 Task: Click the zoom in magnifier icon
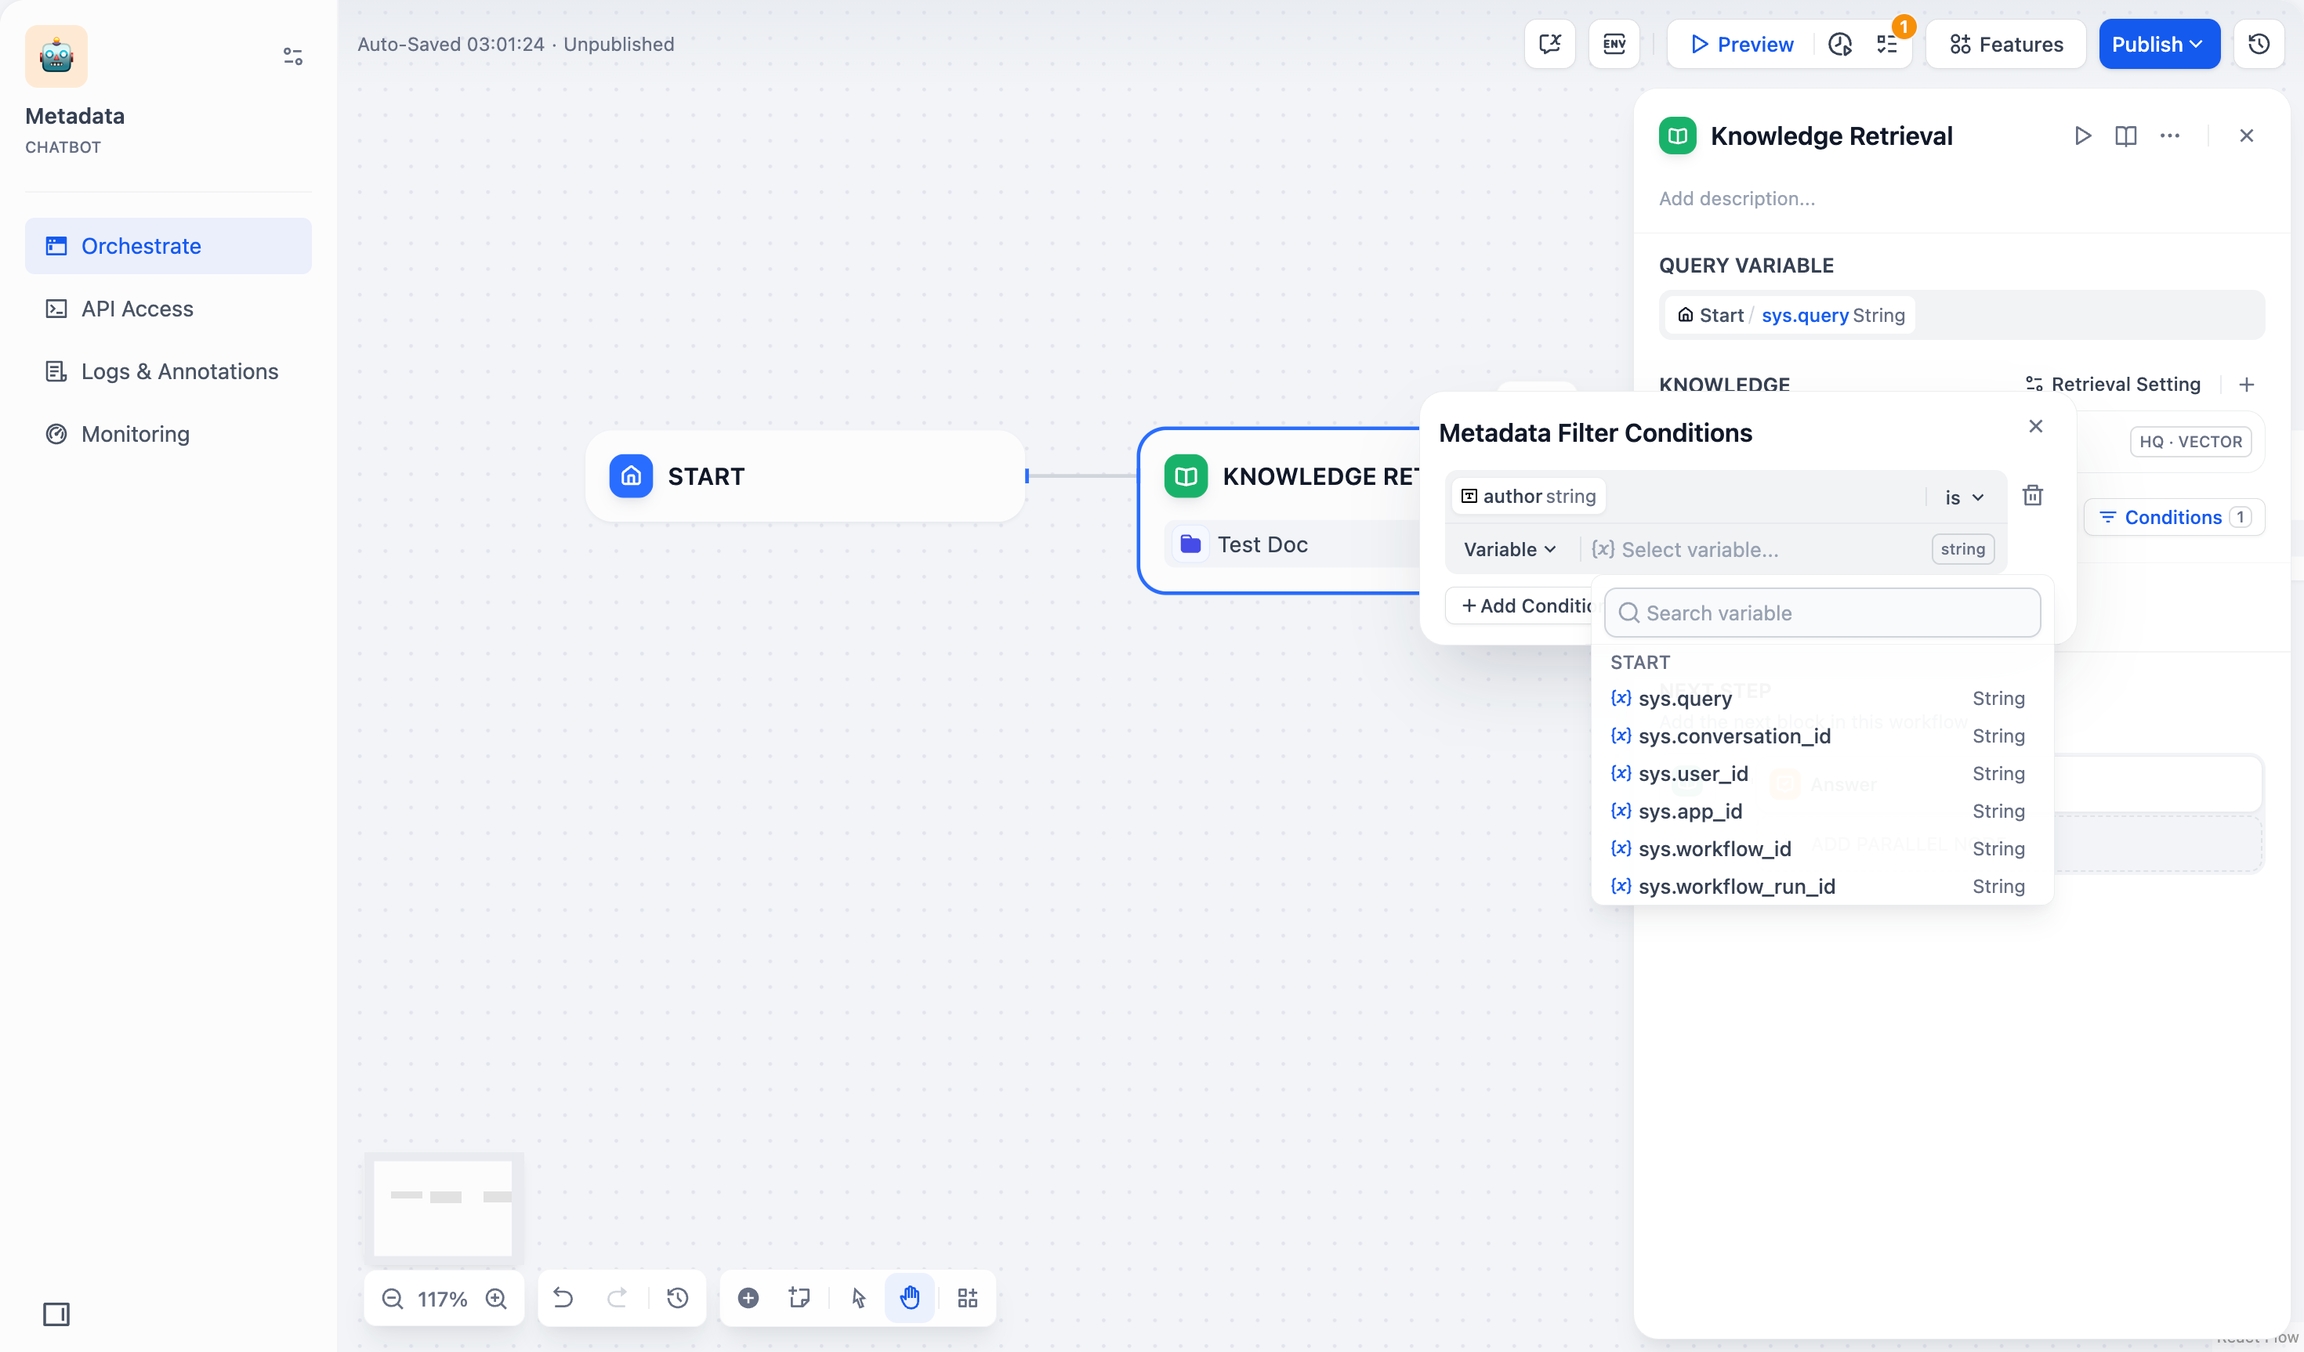[x=496, y=1298]
